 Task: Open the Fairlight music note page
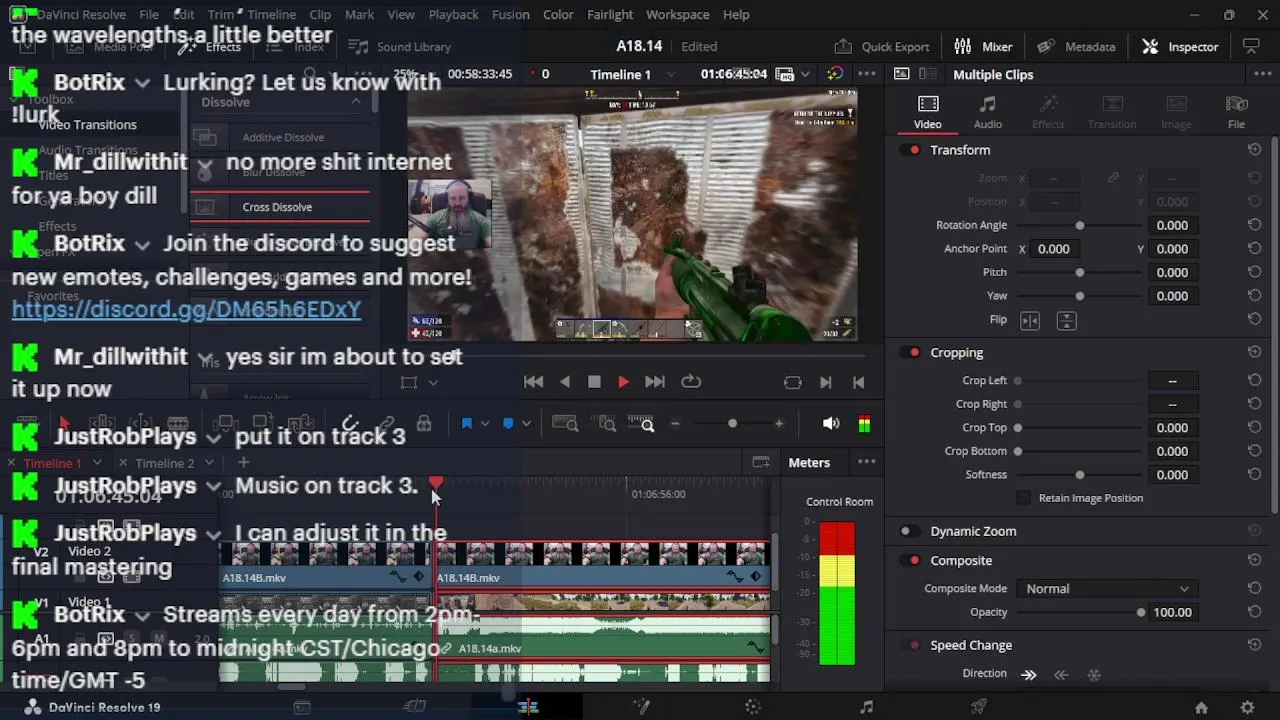click(x=867, y=707)
